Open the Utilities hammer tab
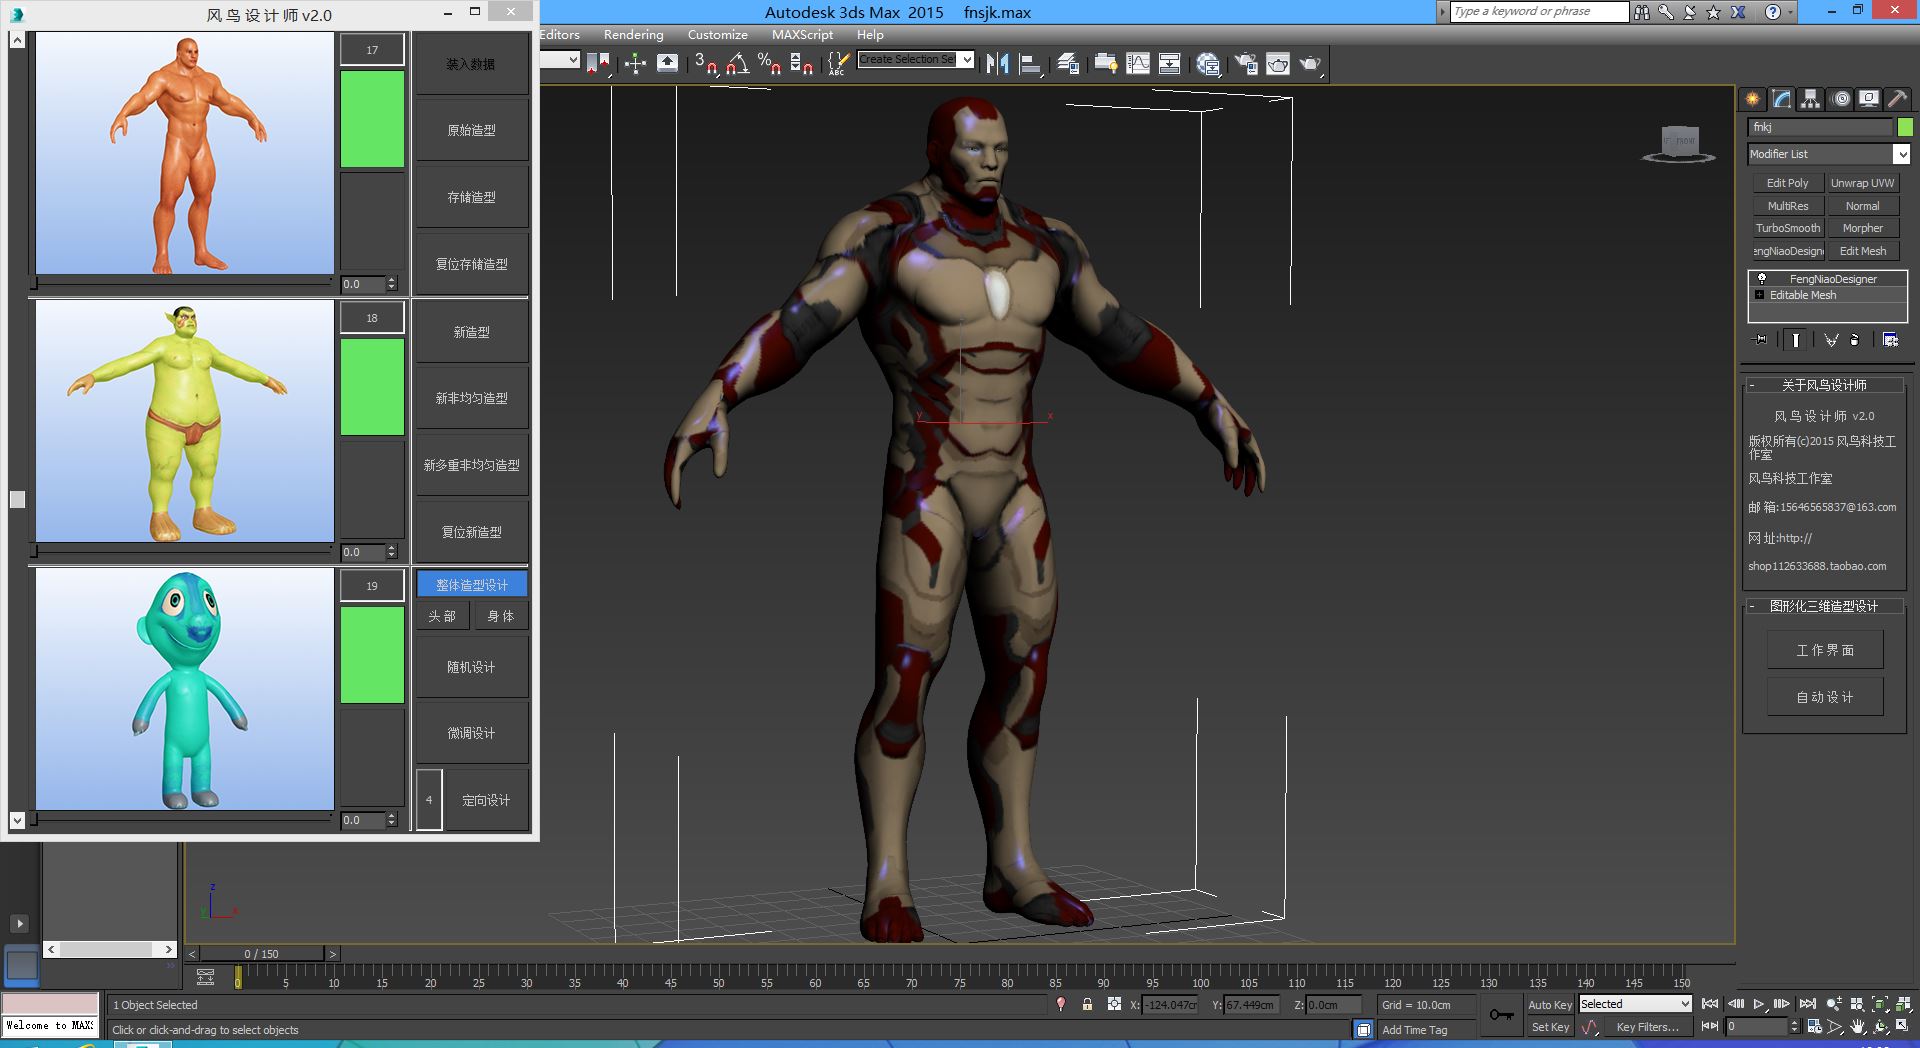This screenshot has width=1920, height=1048. (x=1897, y=99)
